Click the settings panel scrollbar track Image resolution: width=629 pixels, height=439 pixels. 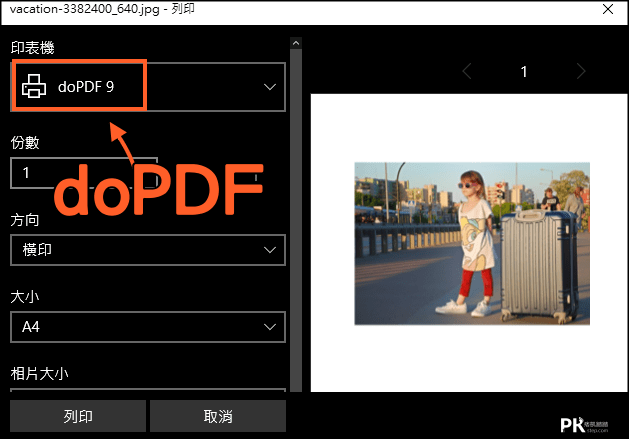point(296,220)
